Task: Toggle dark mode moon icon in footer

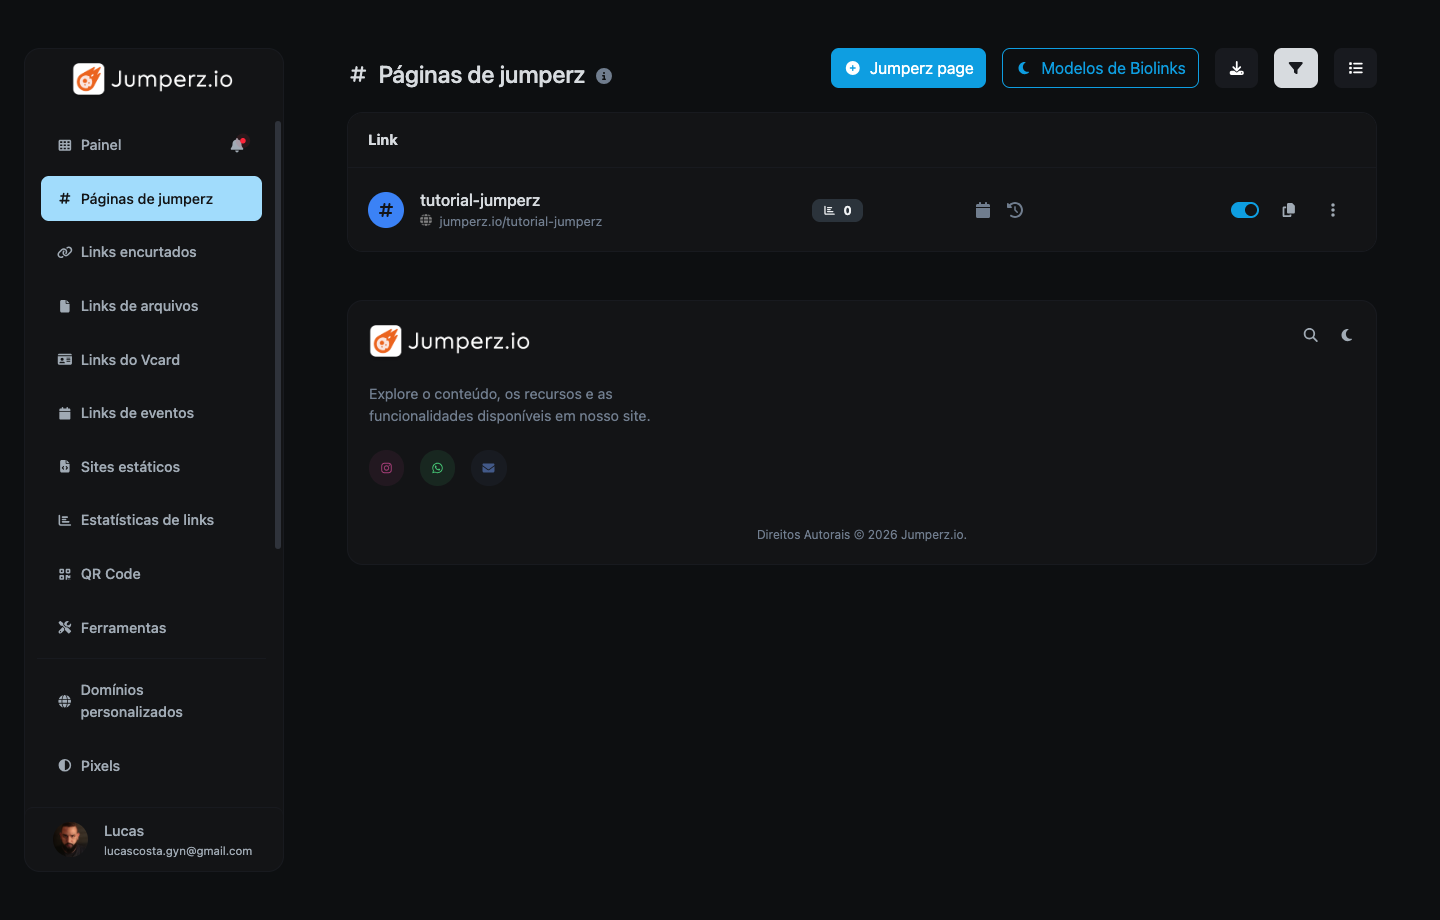Action: (x=1347, y=335)
